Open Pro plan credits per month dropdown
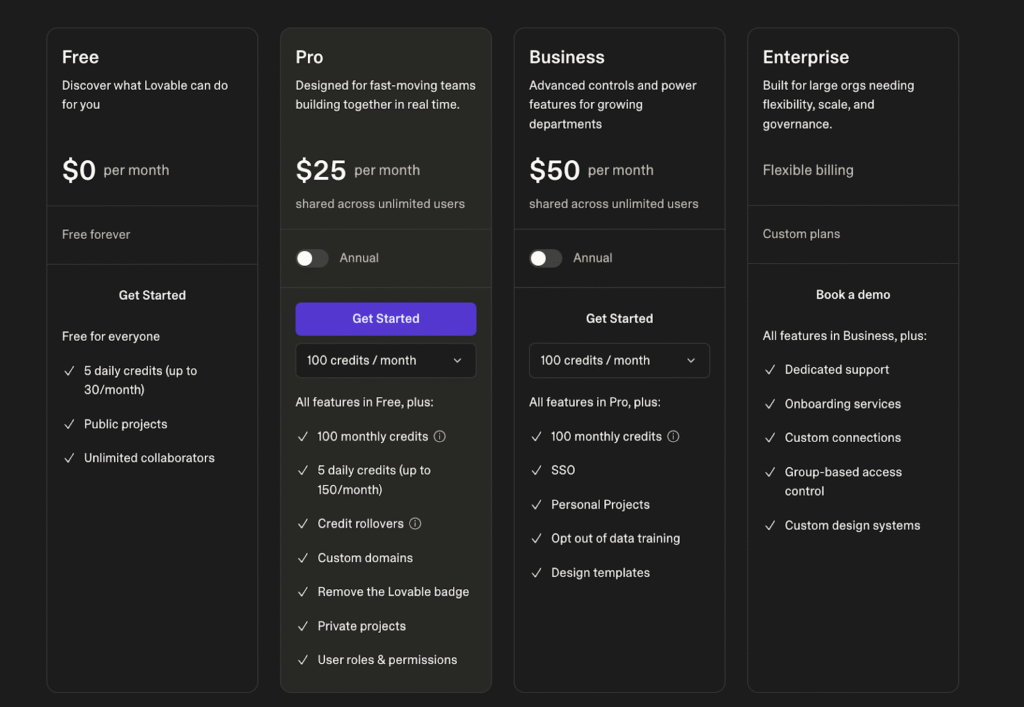The width and height of the screenshot is (1024, 707). pyautogui.click(x=385, y=361)
